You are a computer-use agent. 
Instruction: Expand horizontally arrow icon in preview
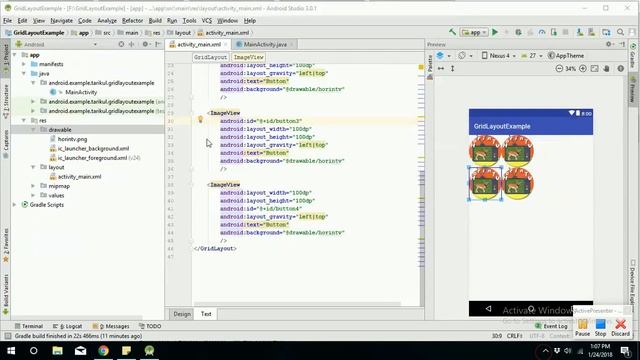click(441, 69)
